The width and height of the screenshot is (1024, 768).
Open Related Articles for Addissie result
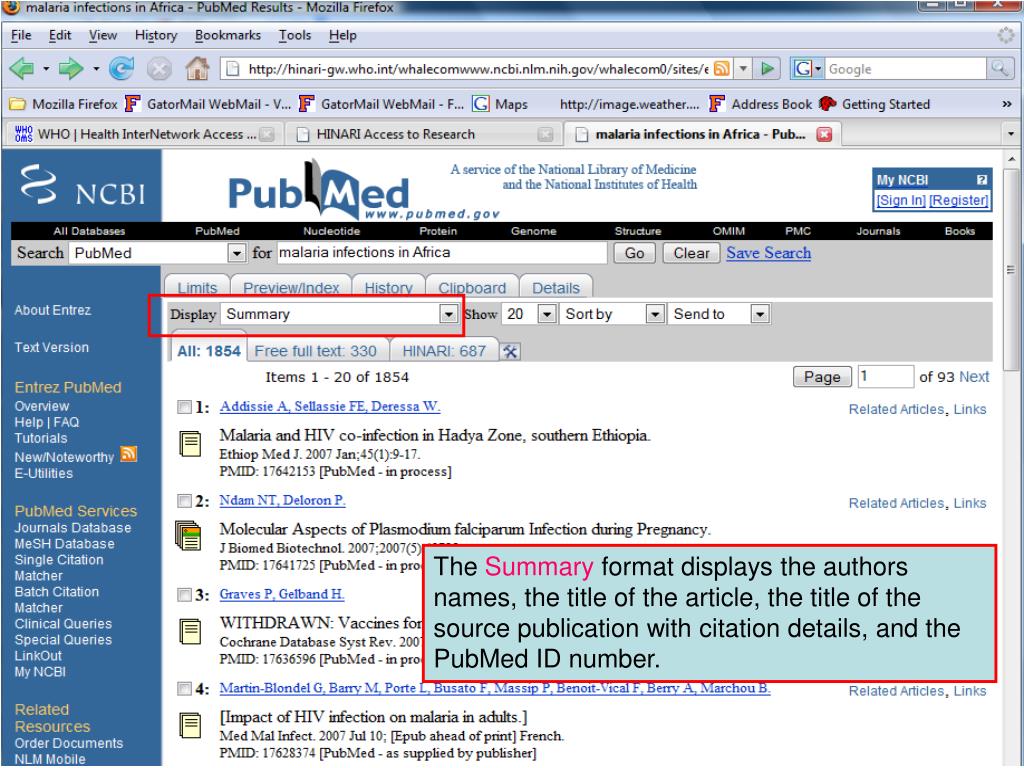pos(896,409)
